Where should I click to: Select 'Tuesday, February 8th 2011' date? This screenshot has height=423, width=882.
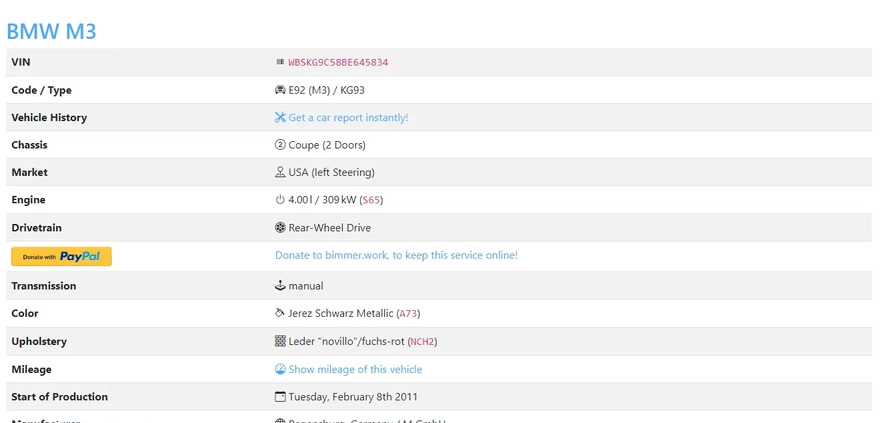pos(353,397)
